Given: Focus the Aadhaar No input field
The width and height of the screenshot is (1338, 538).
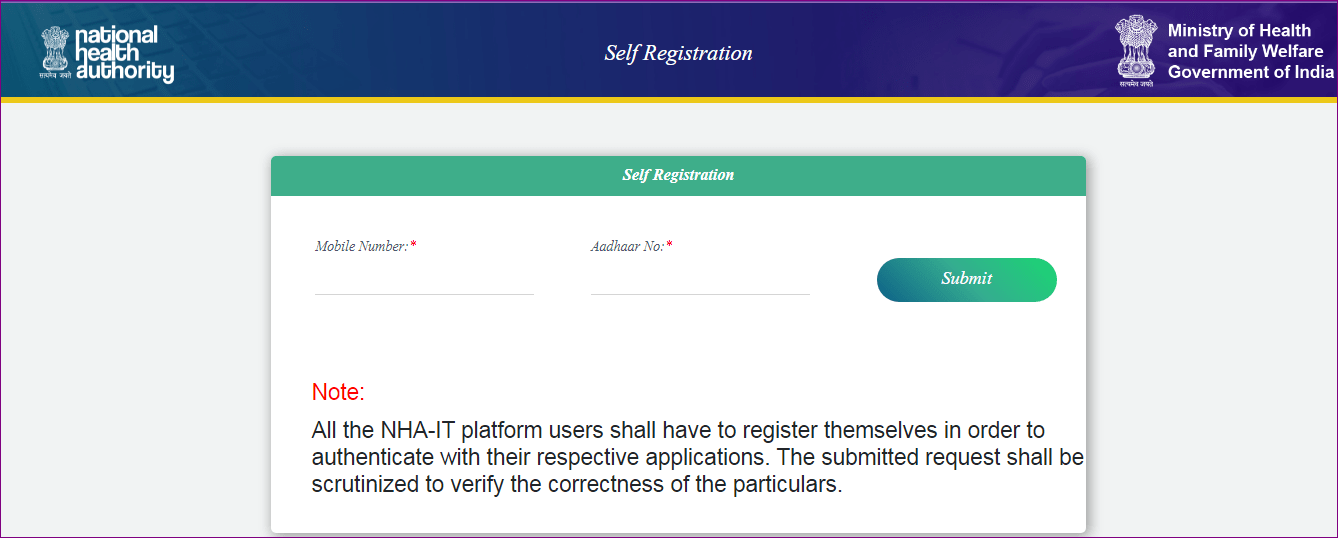Looking at the screenshot, I should [700, 279].
